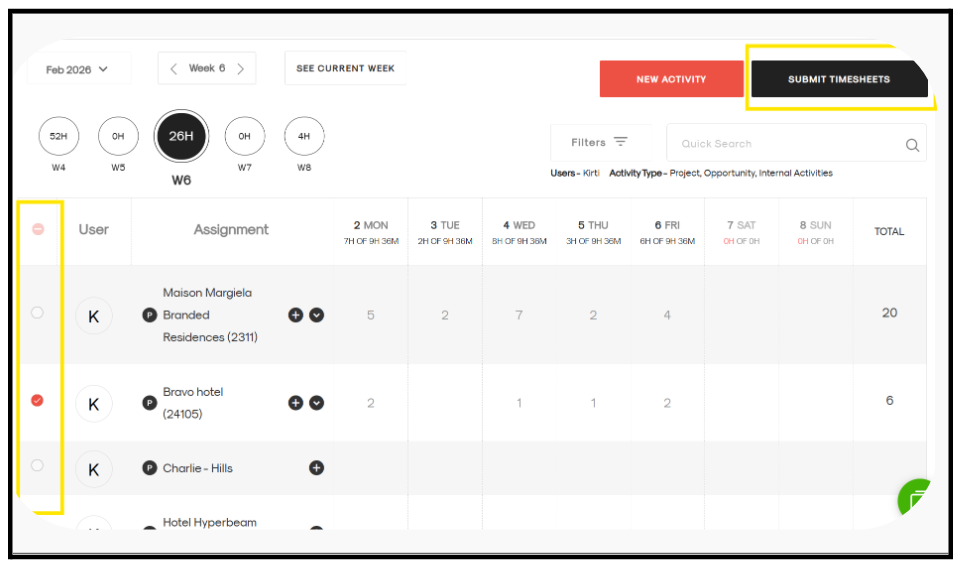Click the New Activity button
The width and height of the screenshot is (959, 566).
[x=671, y=79]
